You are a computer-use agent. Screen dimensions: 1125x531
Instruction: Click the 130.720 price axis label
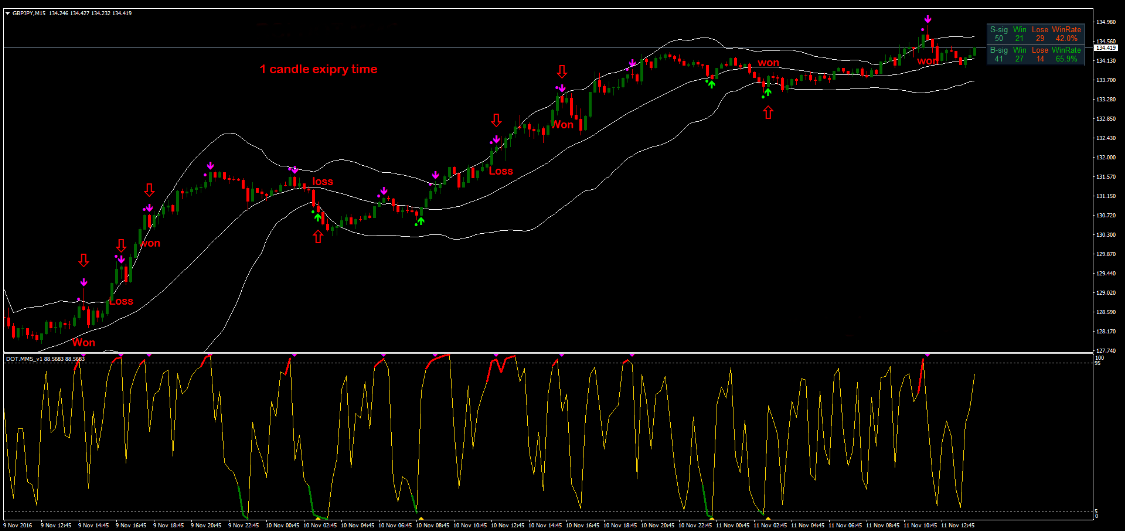point(1106,215)
